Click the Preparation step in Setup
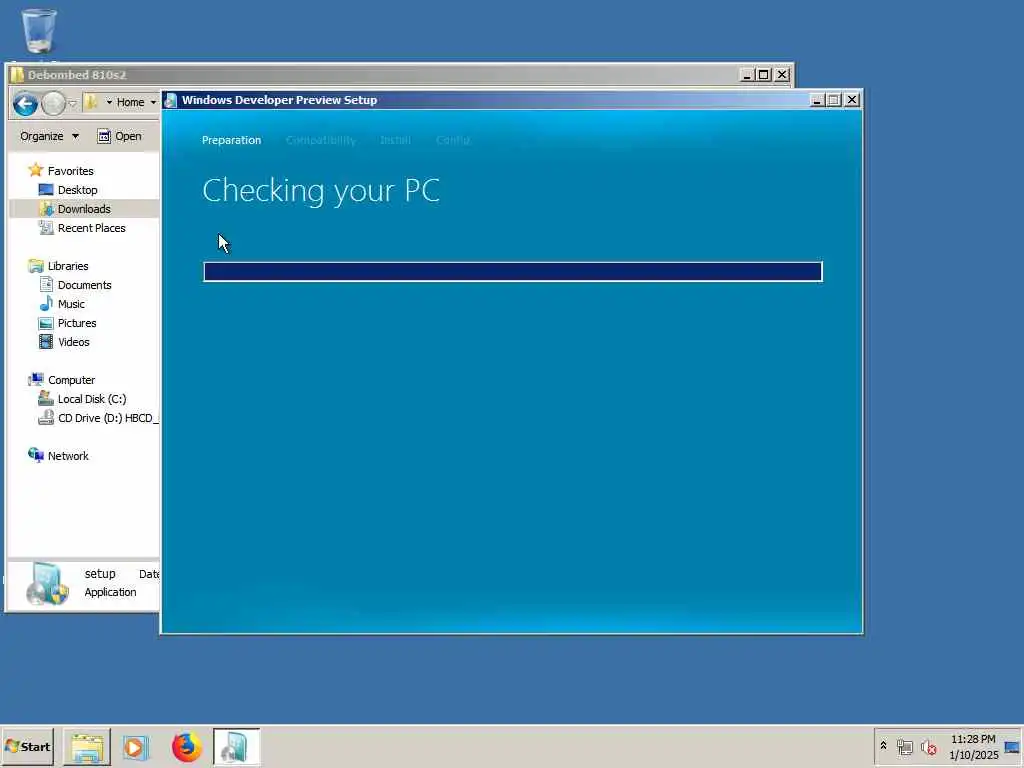The image size is (1024, 768). coord(231,140)
